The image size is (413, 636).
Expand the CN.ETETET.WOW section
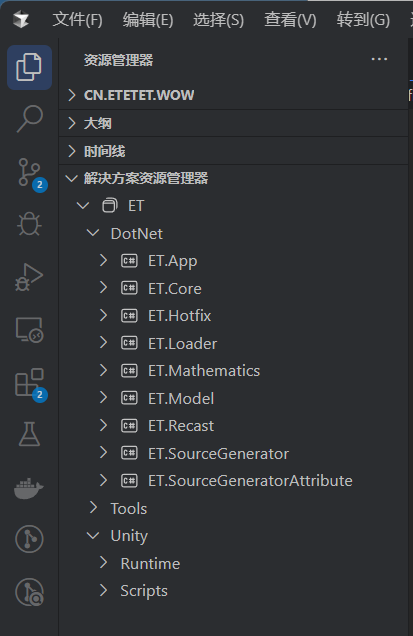click(x=234, y=95)
